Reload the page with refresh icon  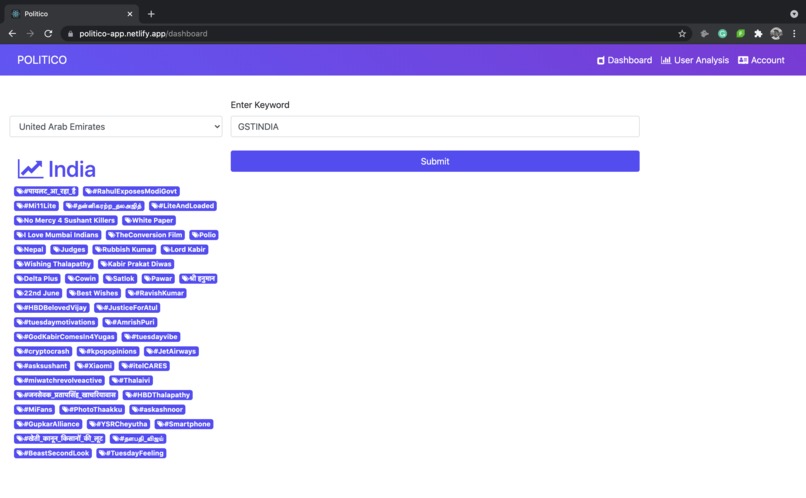[x=48, y=33]
